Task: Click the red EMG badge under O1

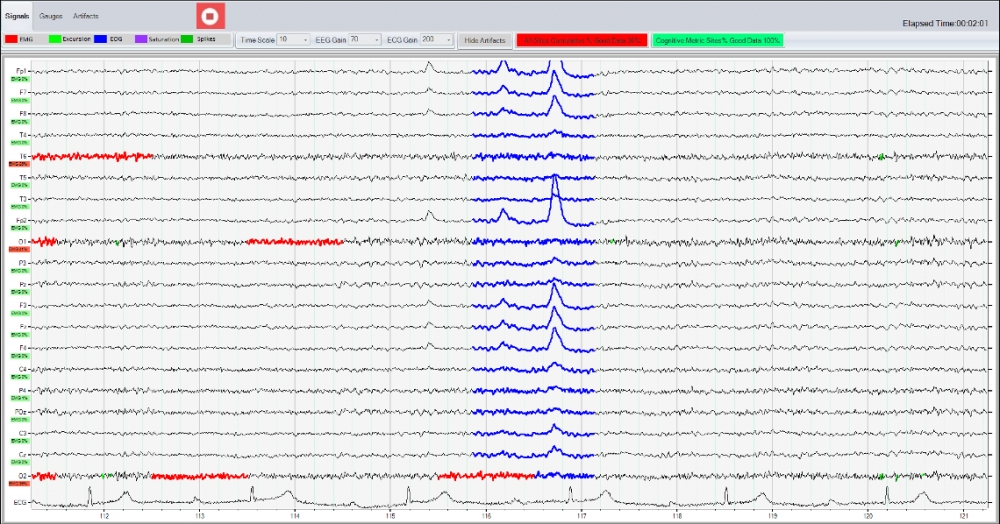Action: coord(18,250)
